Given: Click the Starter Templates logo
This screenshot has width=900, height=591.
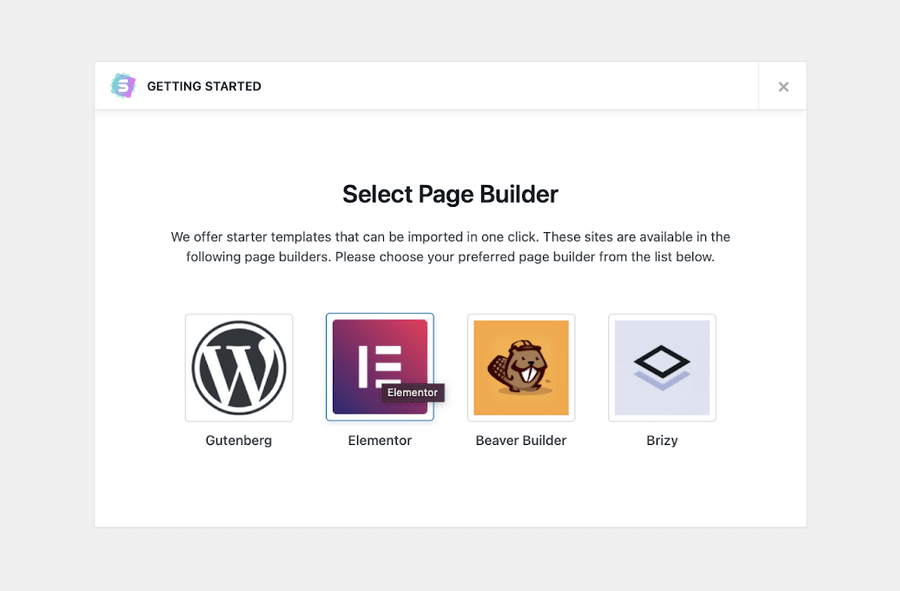Looking at the screenshot, I should [x=123, y=86].
